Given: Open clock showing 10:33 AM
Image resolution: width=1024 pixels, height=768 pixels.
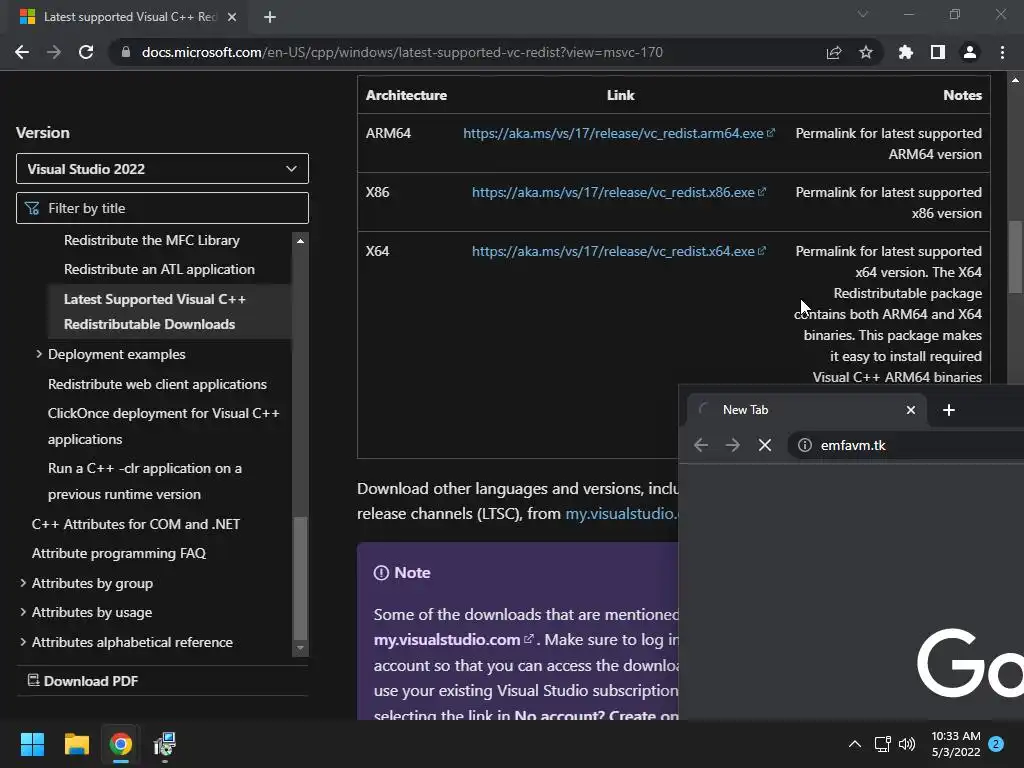Looking at the screenshot, I should click(955, 744).
